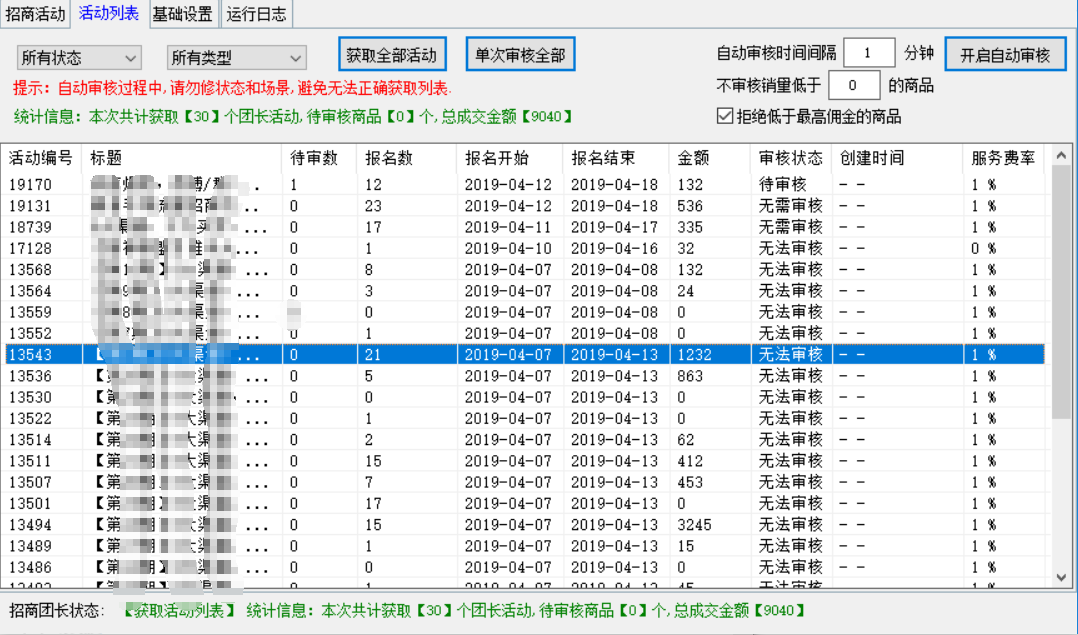Click scrollbar down arrow in activity list
The width and height of the screenshot is (1078, 635).
click(1062, 577)
